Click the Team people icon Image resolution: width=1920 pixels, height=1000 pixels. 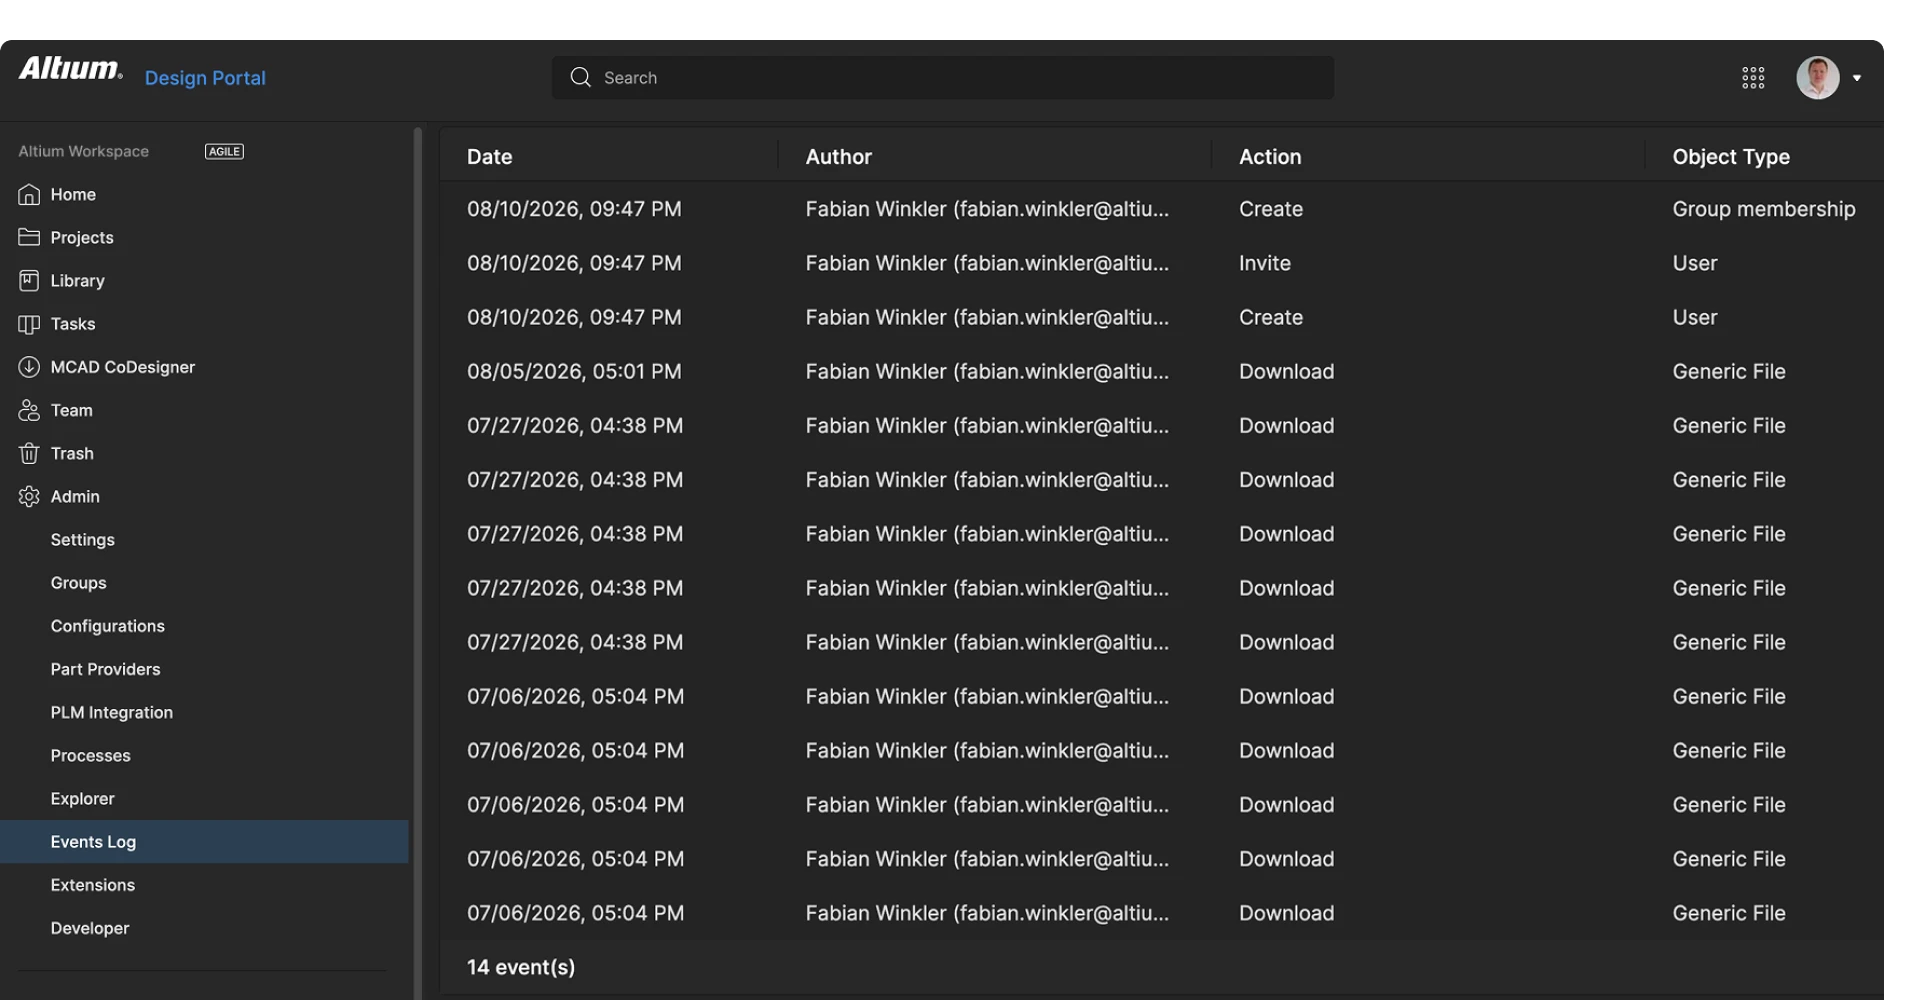(x=29, y=410)
